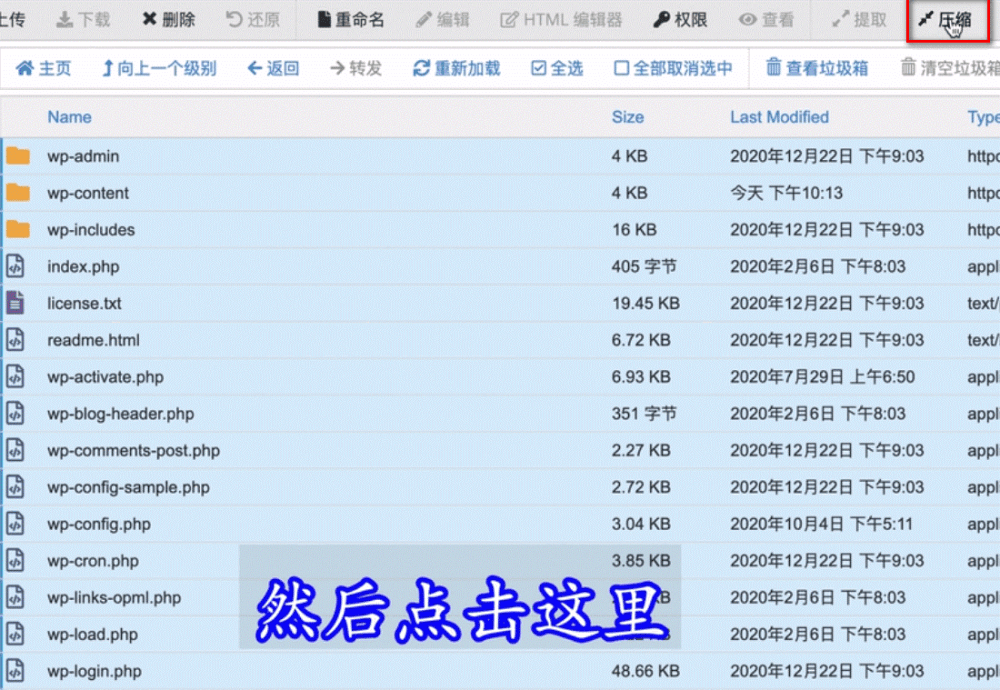Sort files by Name column header
Screen dimensions: 1000x690
coord(69,117)
